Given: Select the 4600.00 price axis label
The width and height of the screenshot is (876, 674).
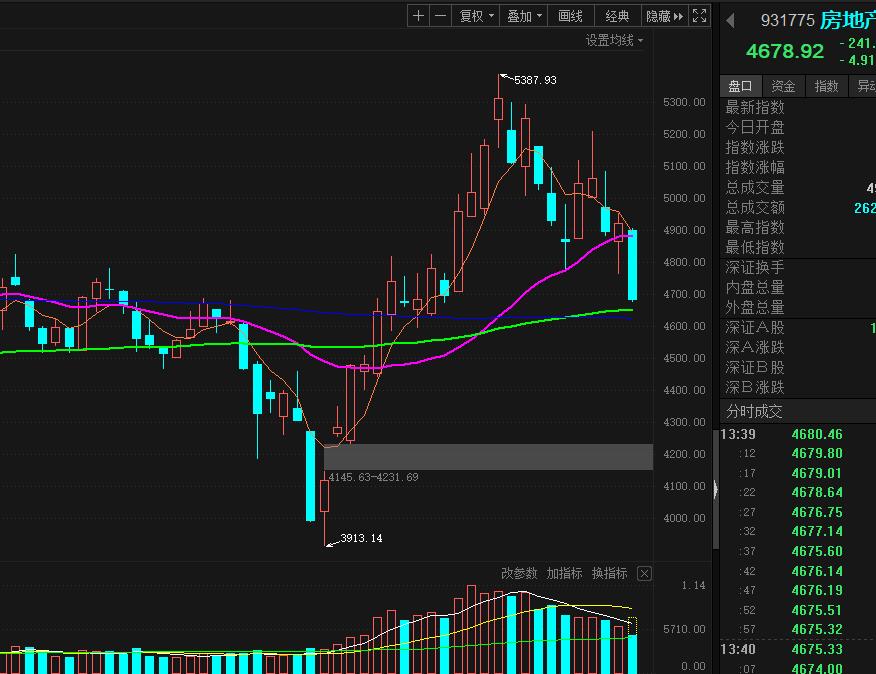Looking at the screenshot, I should point(684,326).
